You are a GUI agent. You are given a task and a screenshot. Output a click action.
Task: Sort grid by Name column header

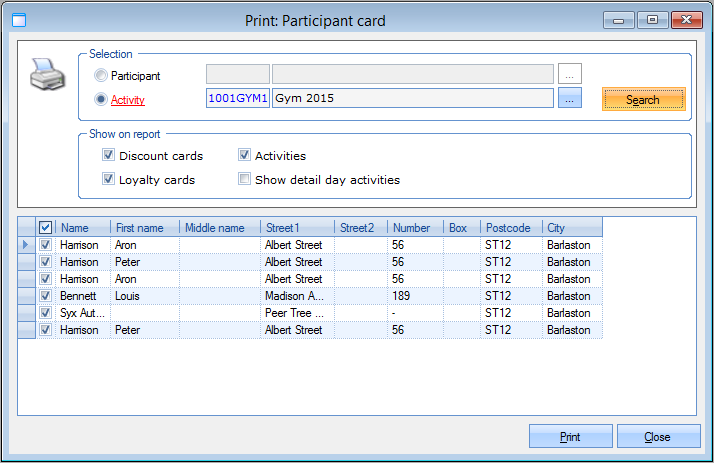82,228
